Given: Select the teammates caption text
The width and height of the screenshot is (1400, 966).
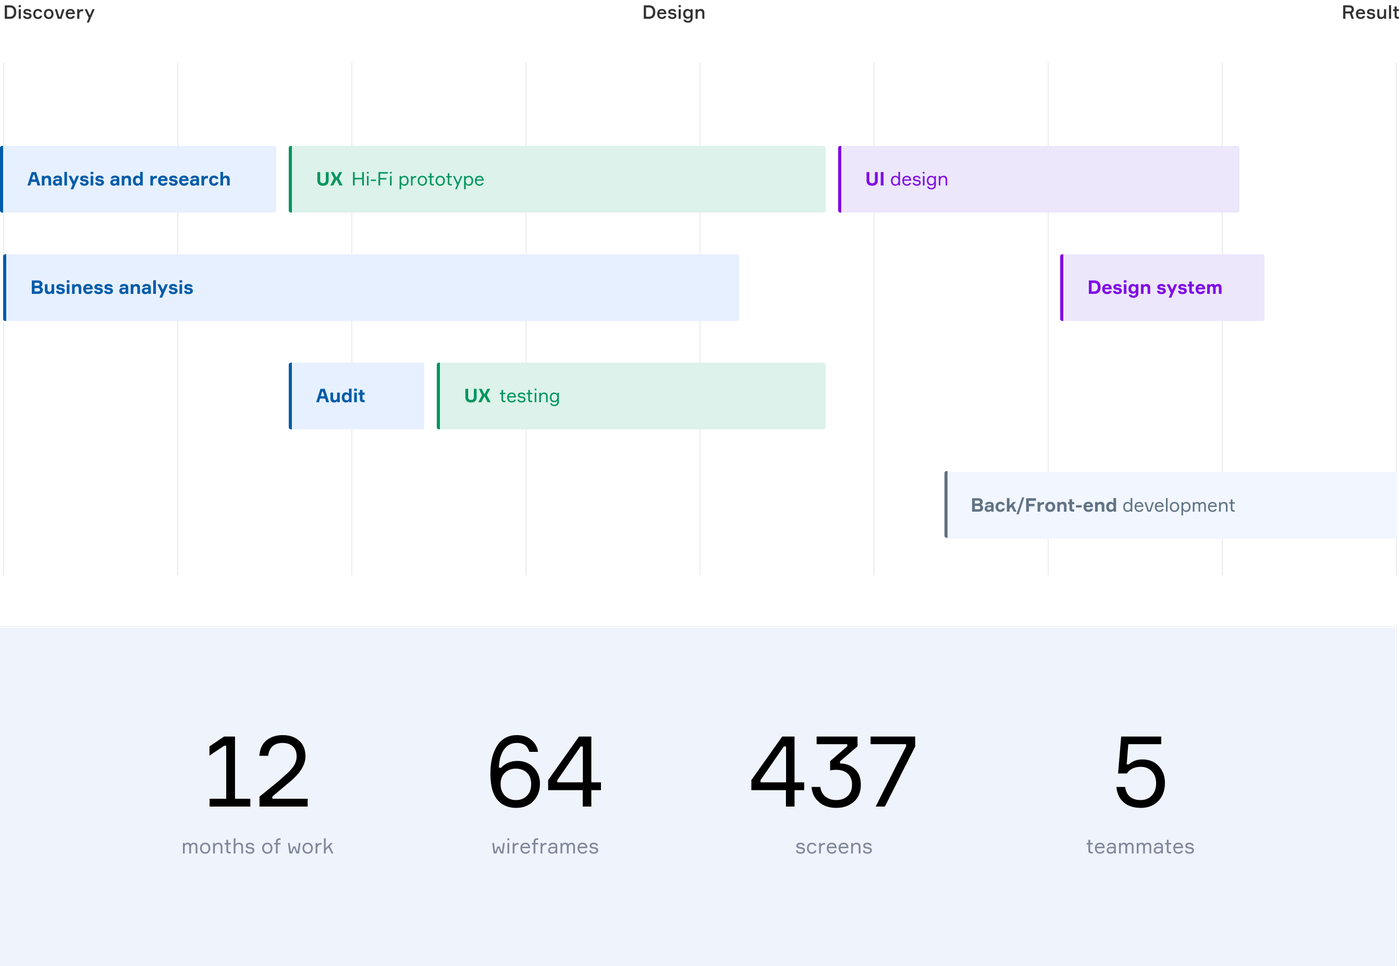Looking at the screenshot, I should click(1140, 847).
